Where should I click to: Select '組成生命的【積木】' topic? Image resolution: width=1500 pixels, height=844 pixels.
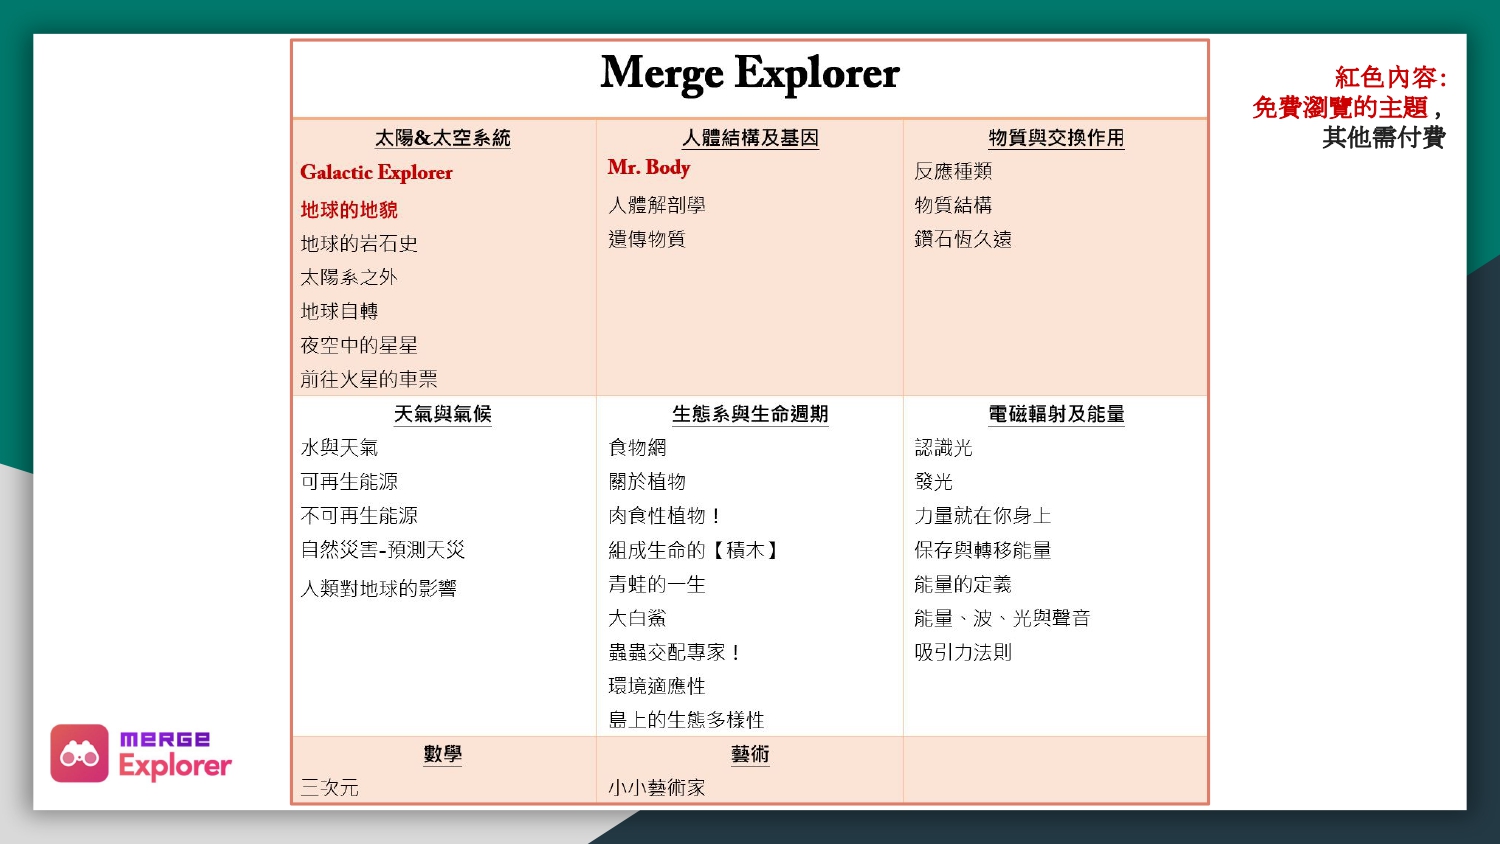click(x=694, y=551)
